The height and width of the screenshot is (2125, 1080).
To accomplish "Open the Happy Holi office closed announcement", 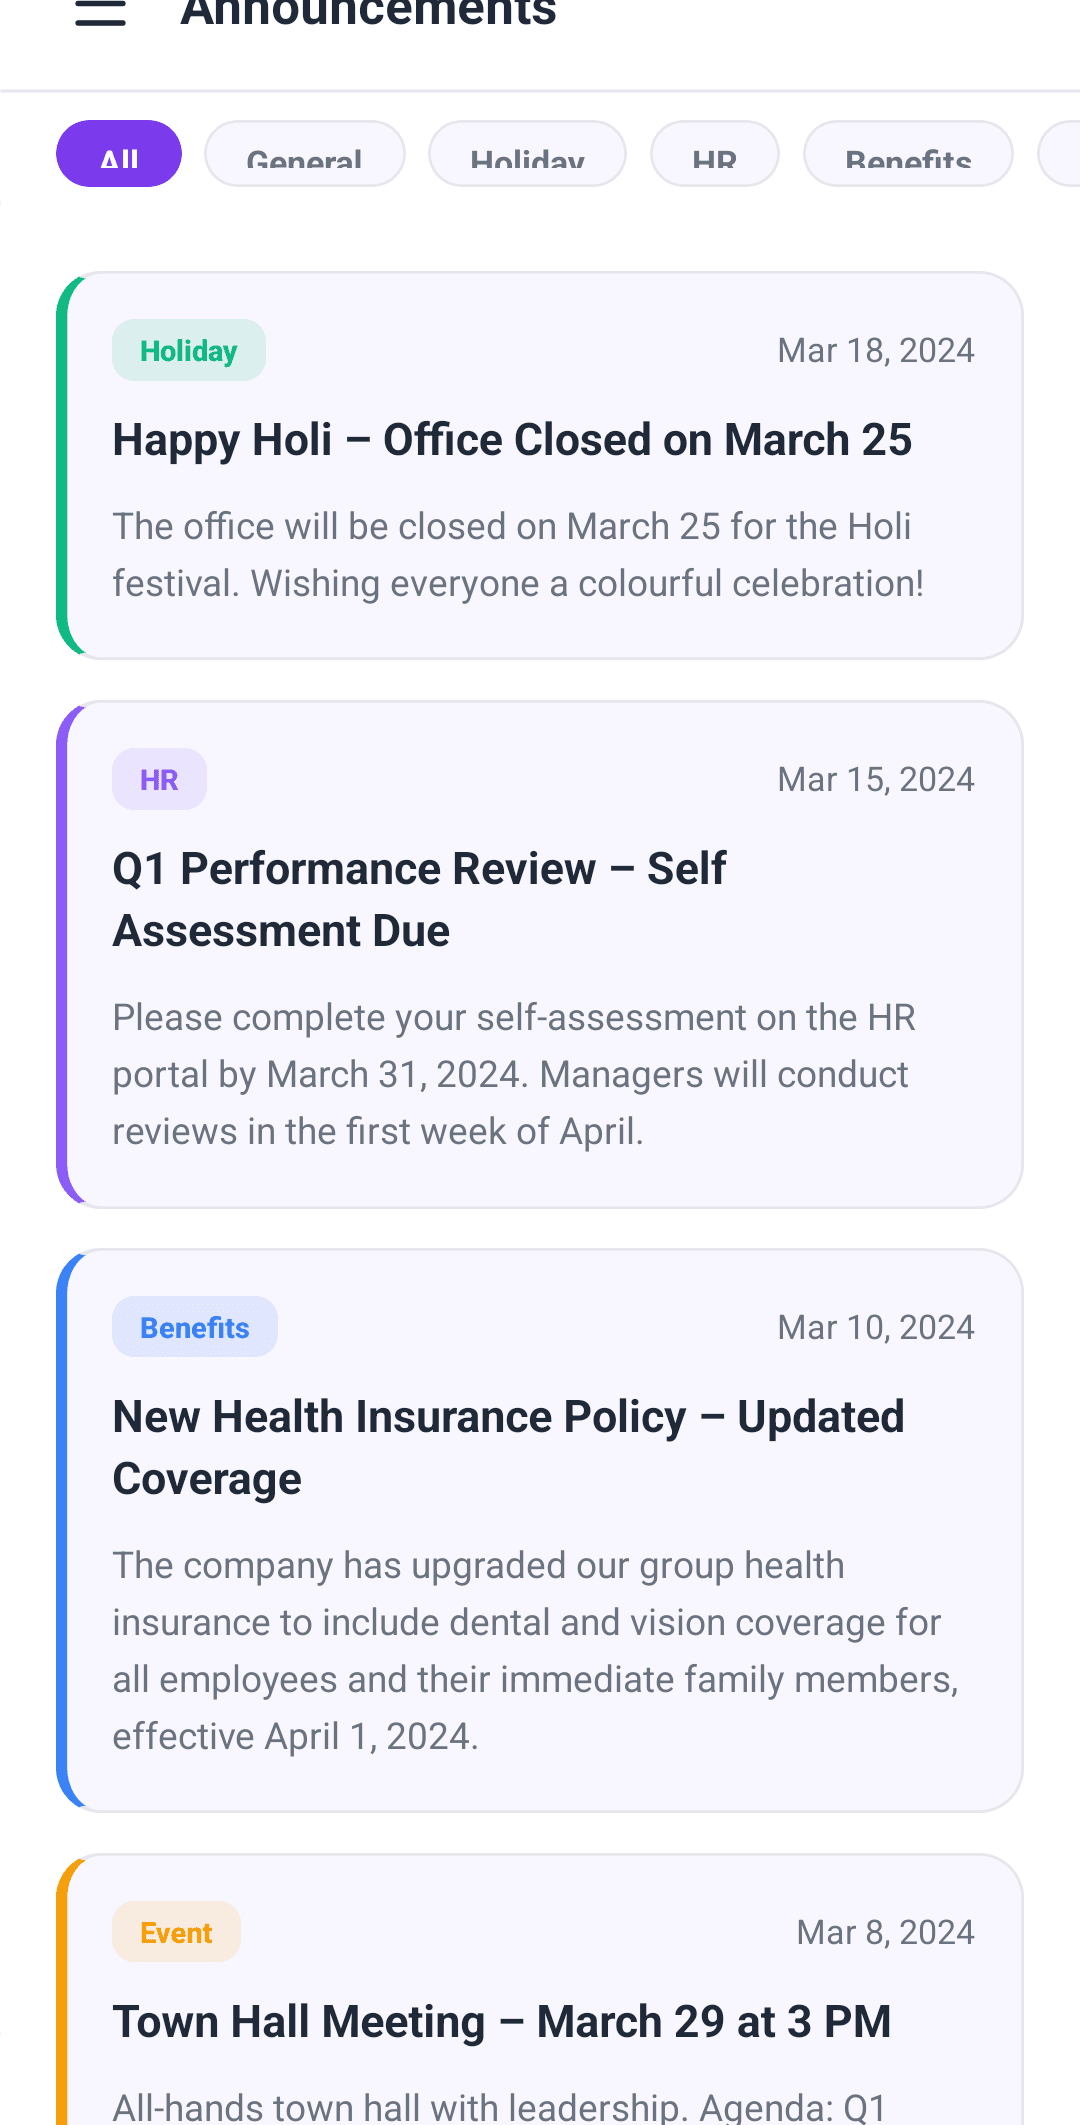I will coord(512,441).
